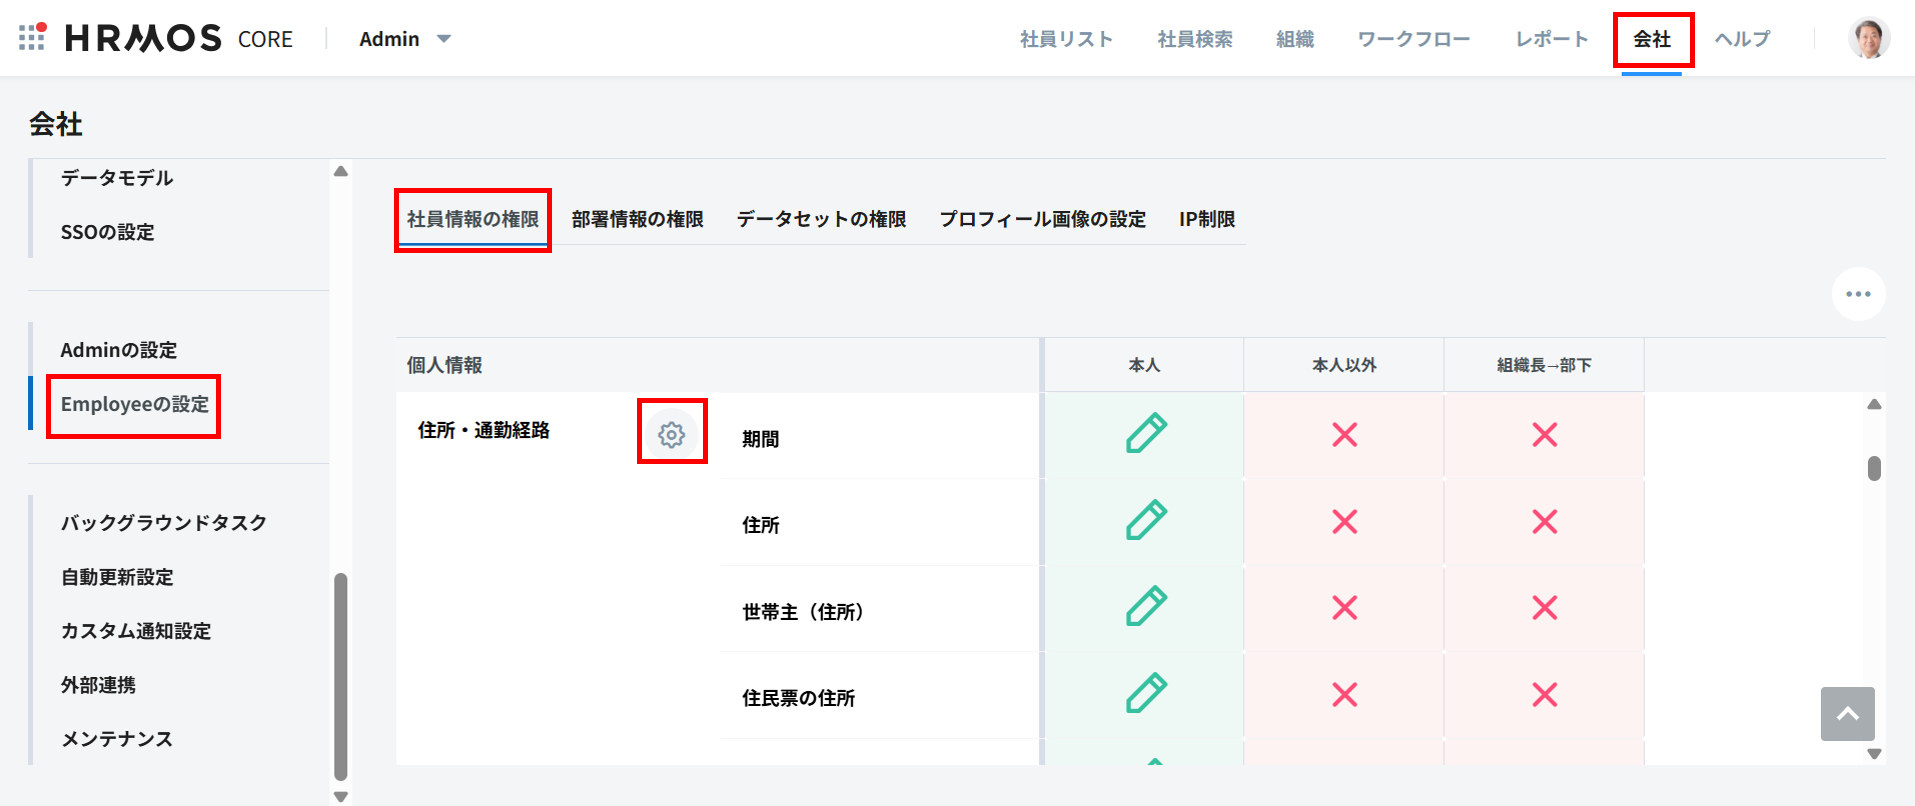Click the pencil icon for 期間 under 本人

pyautogui.click(x=1145, y=434)
